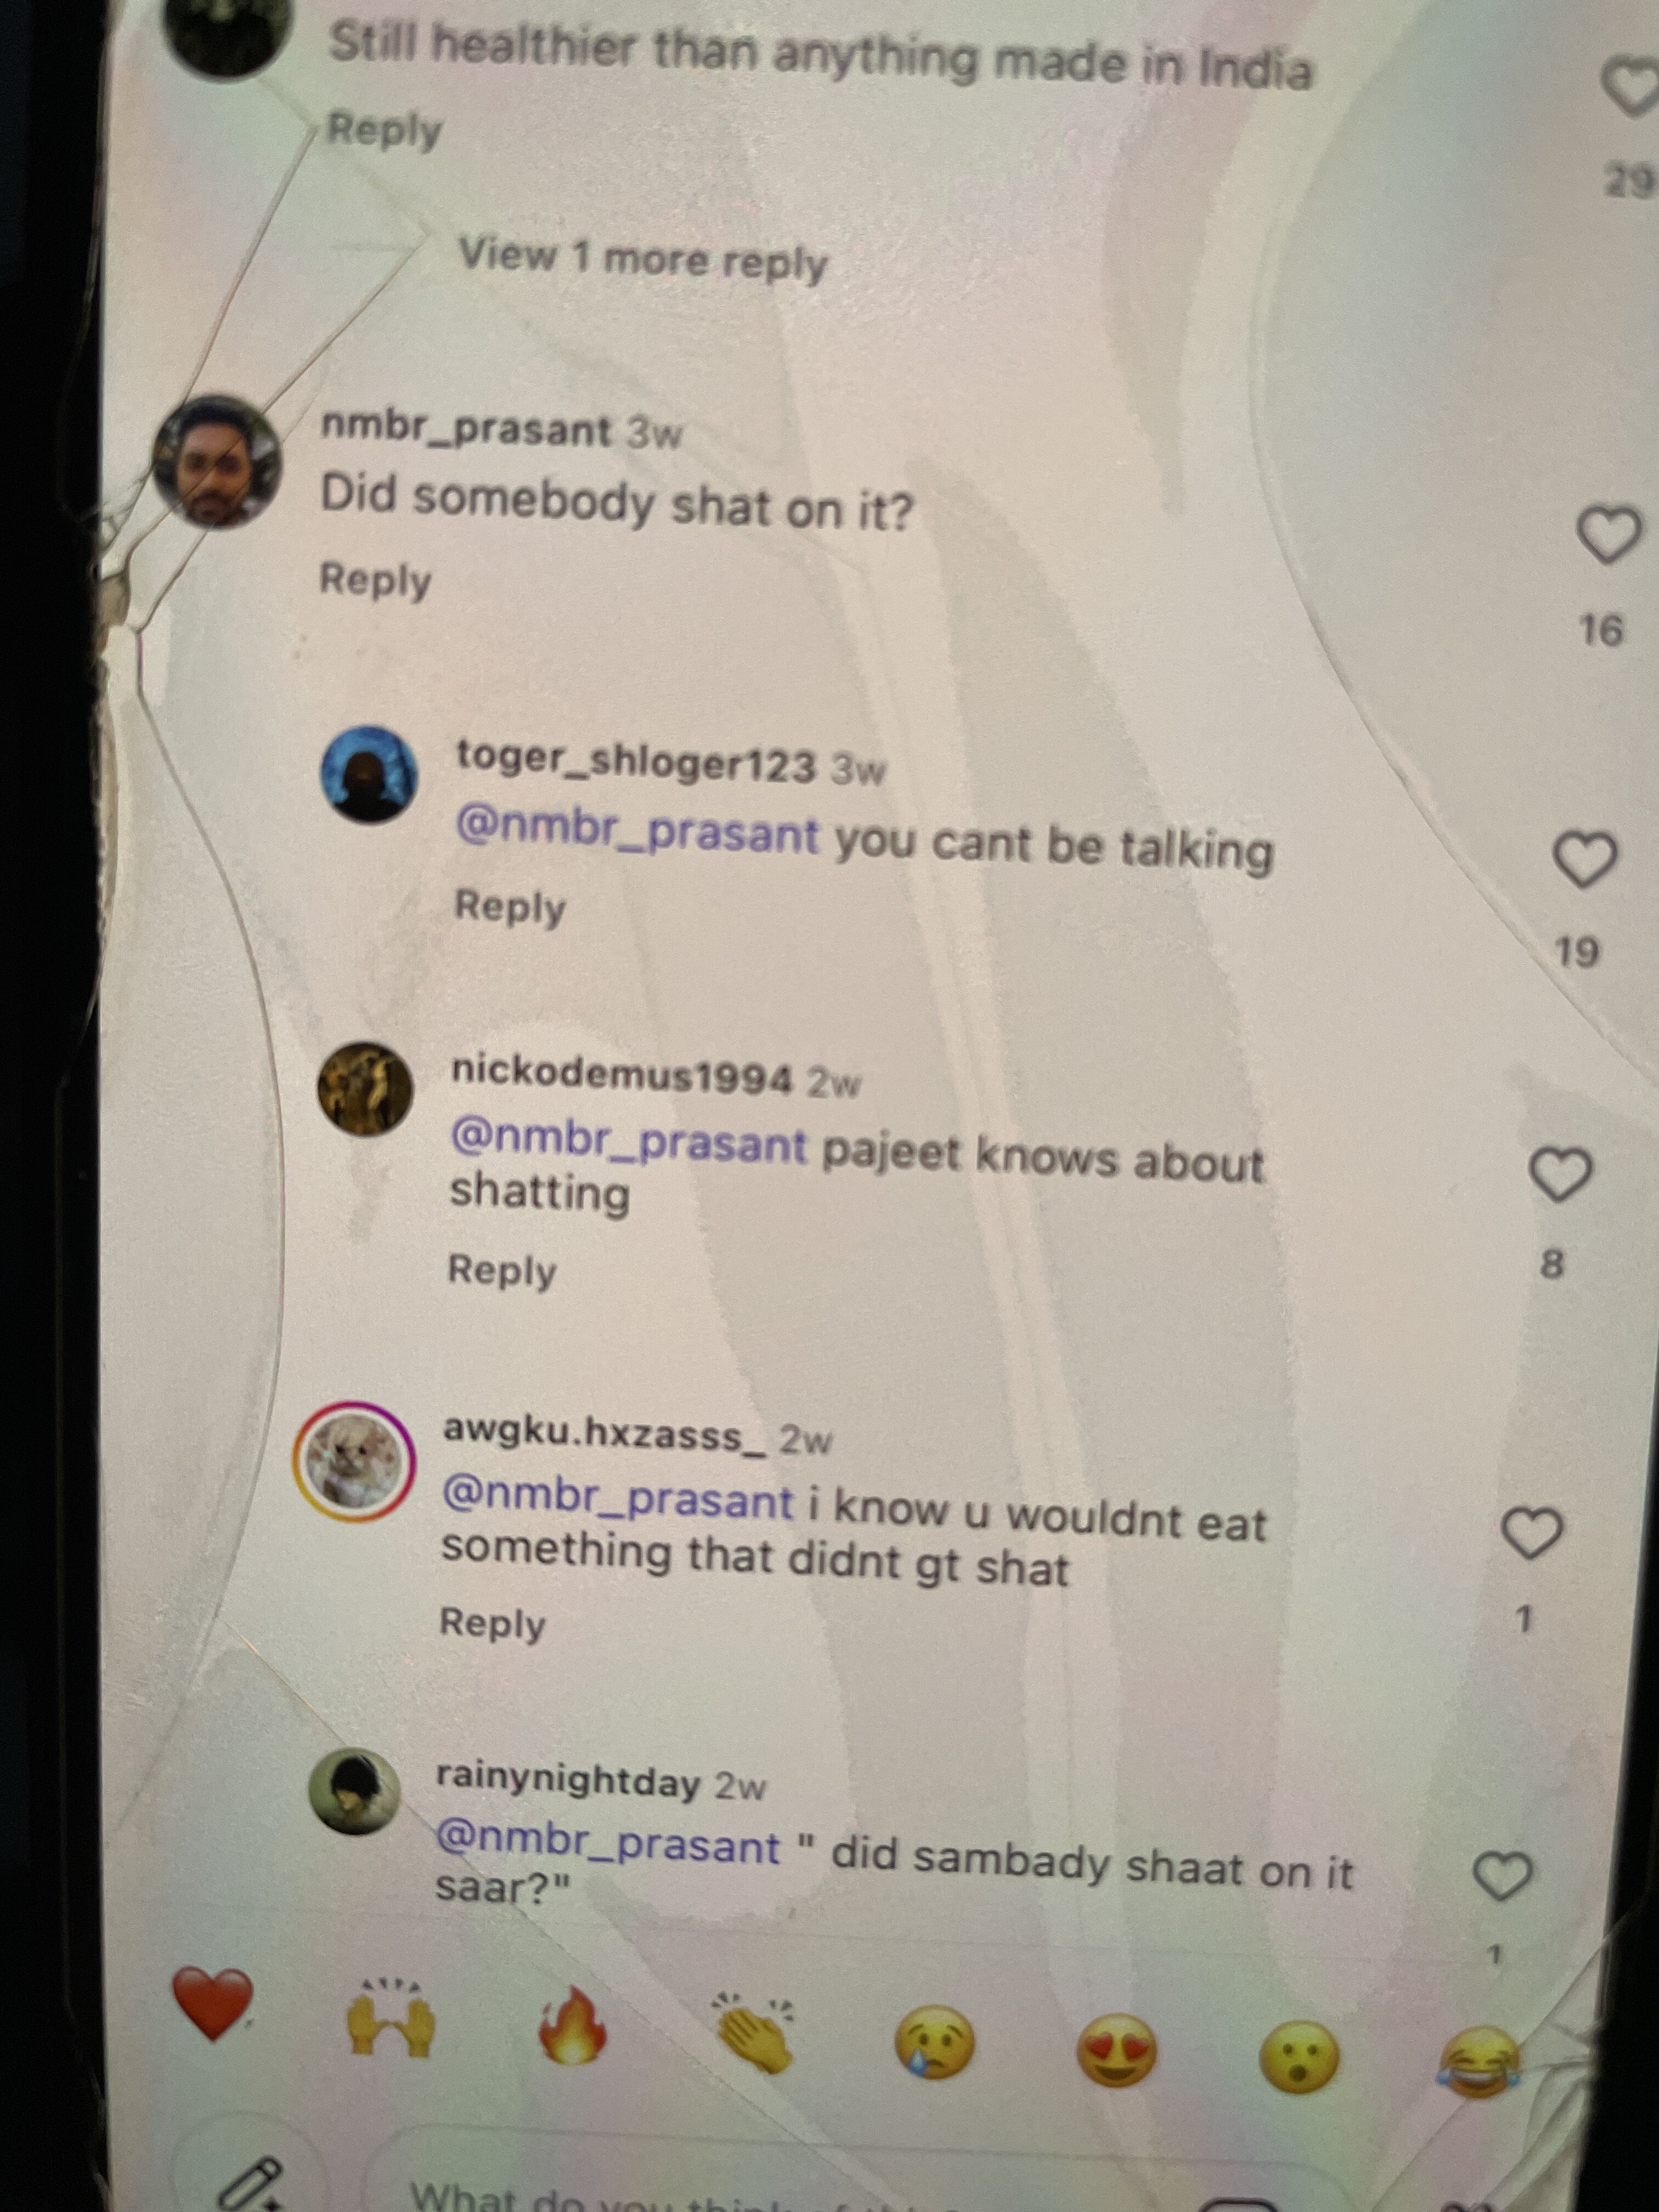Viewport: 1659px width, 2212px height.
Task: Reply to awgku.hxzasss_'s comment
Action: pyautogui.click(x=493, y=1622)
